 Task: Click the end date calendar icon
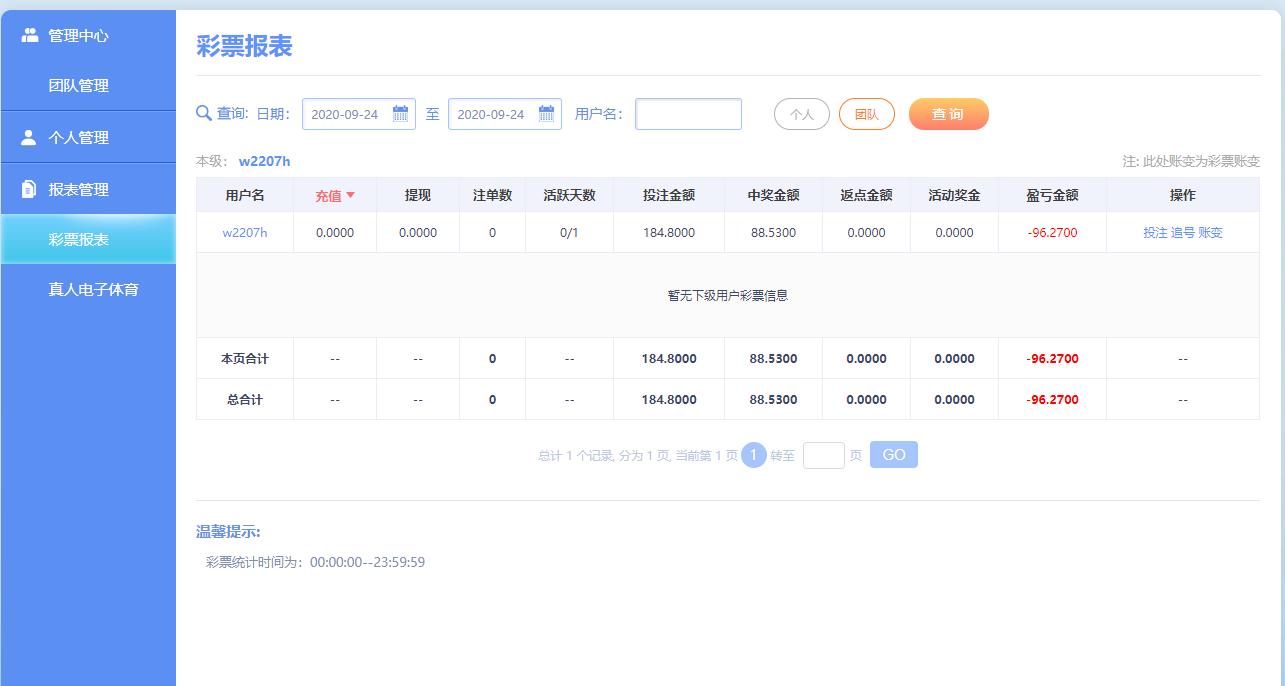point(546,114)
